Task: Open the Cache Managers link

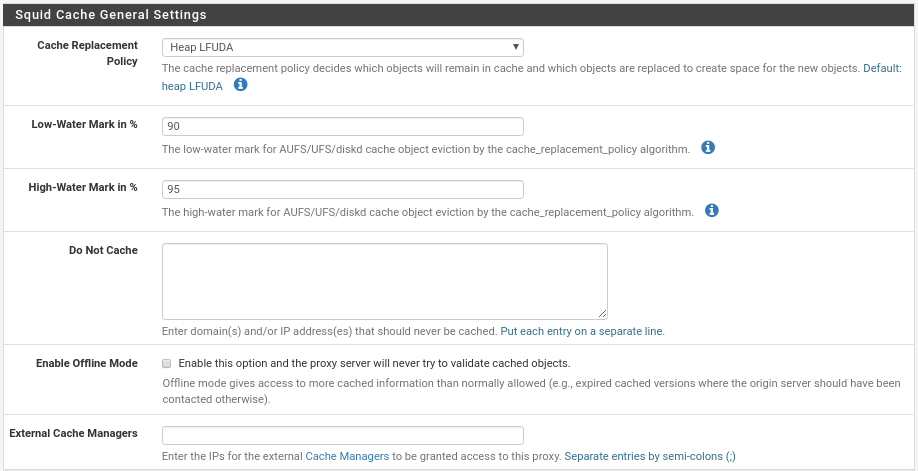Action: click(x=347, y=456)
